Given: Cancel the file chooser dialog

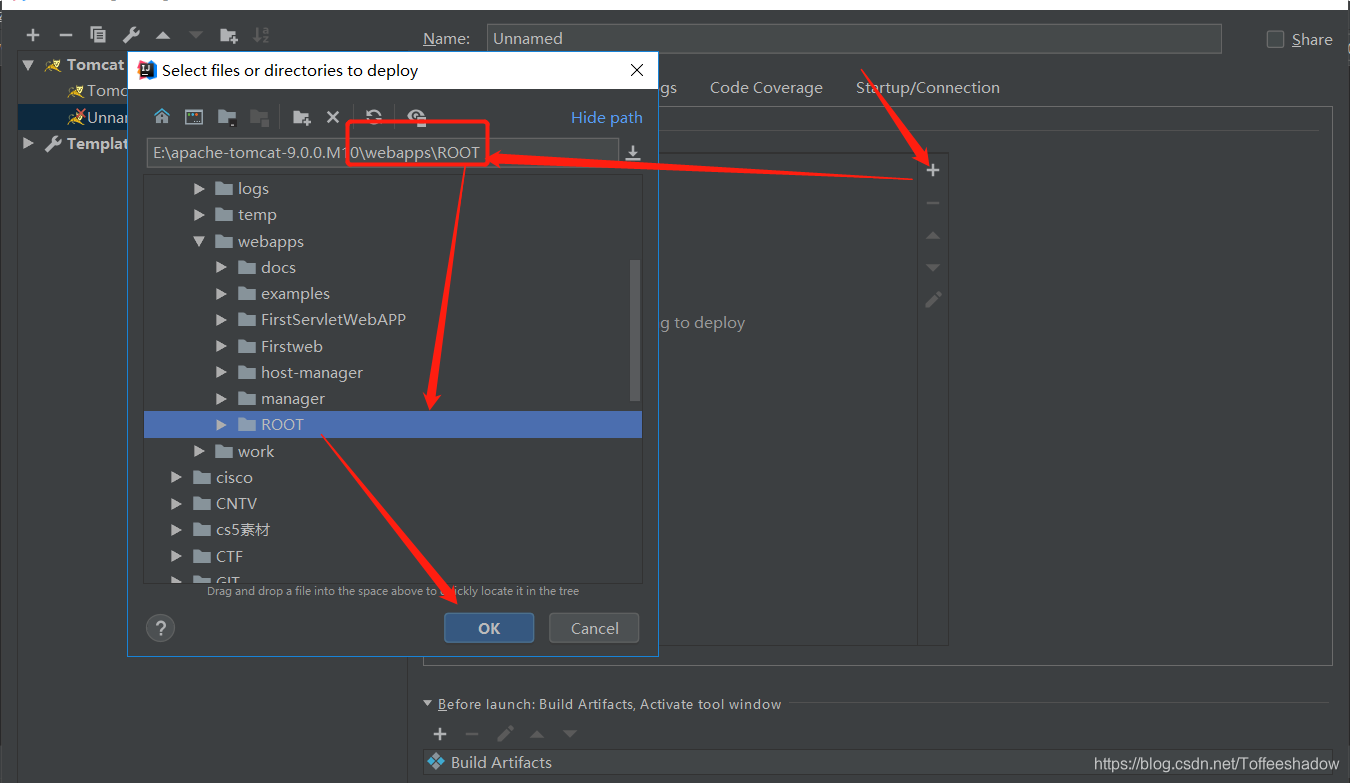Looking at the screenshot, I should pos(595,628).
